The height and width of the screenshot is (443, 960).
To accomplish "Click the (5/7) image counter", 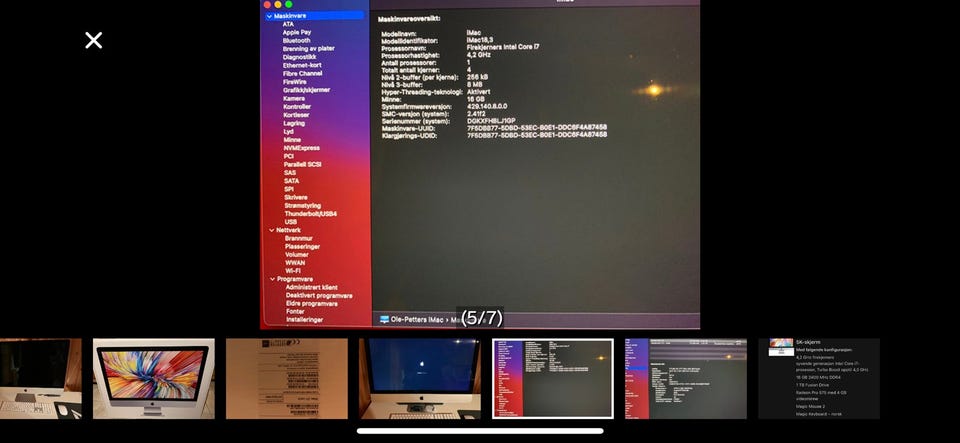I will point(481,318).
